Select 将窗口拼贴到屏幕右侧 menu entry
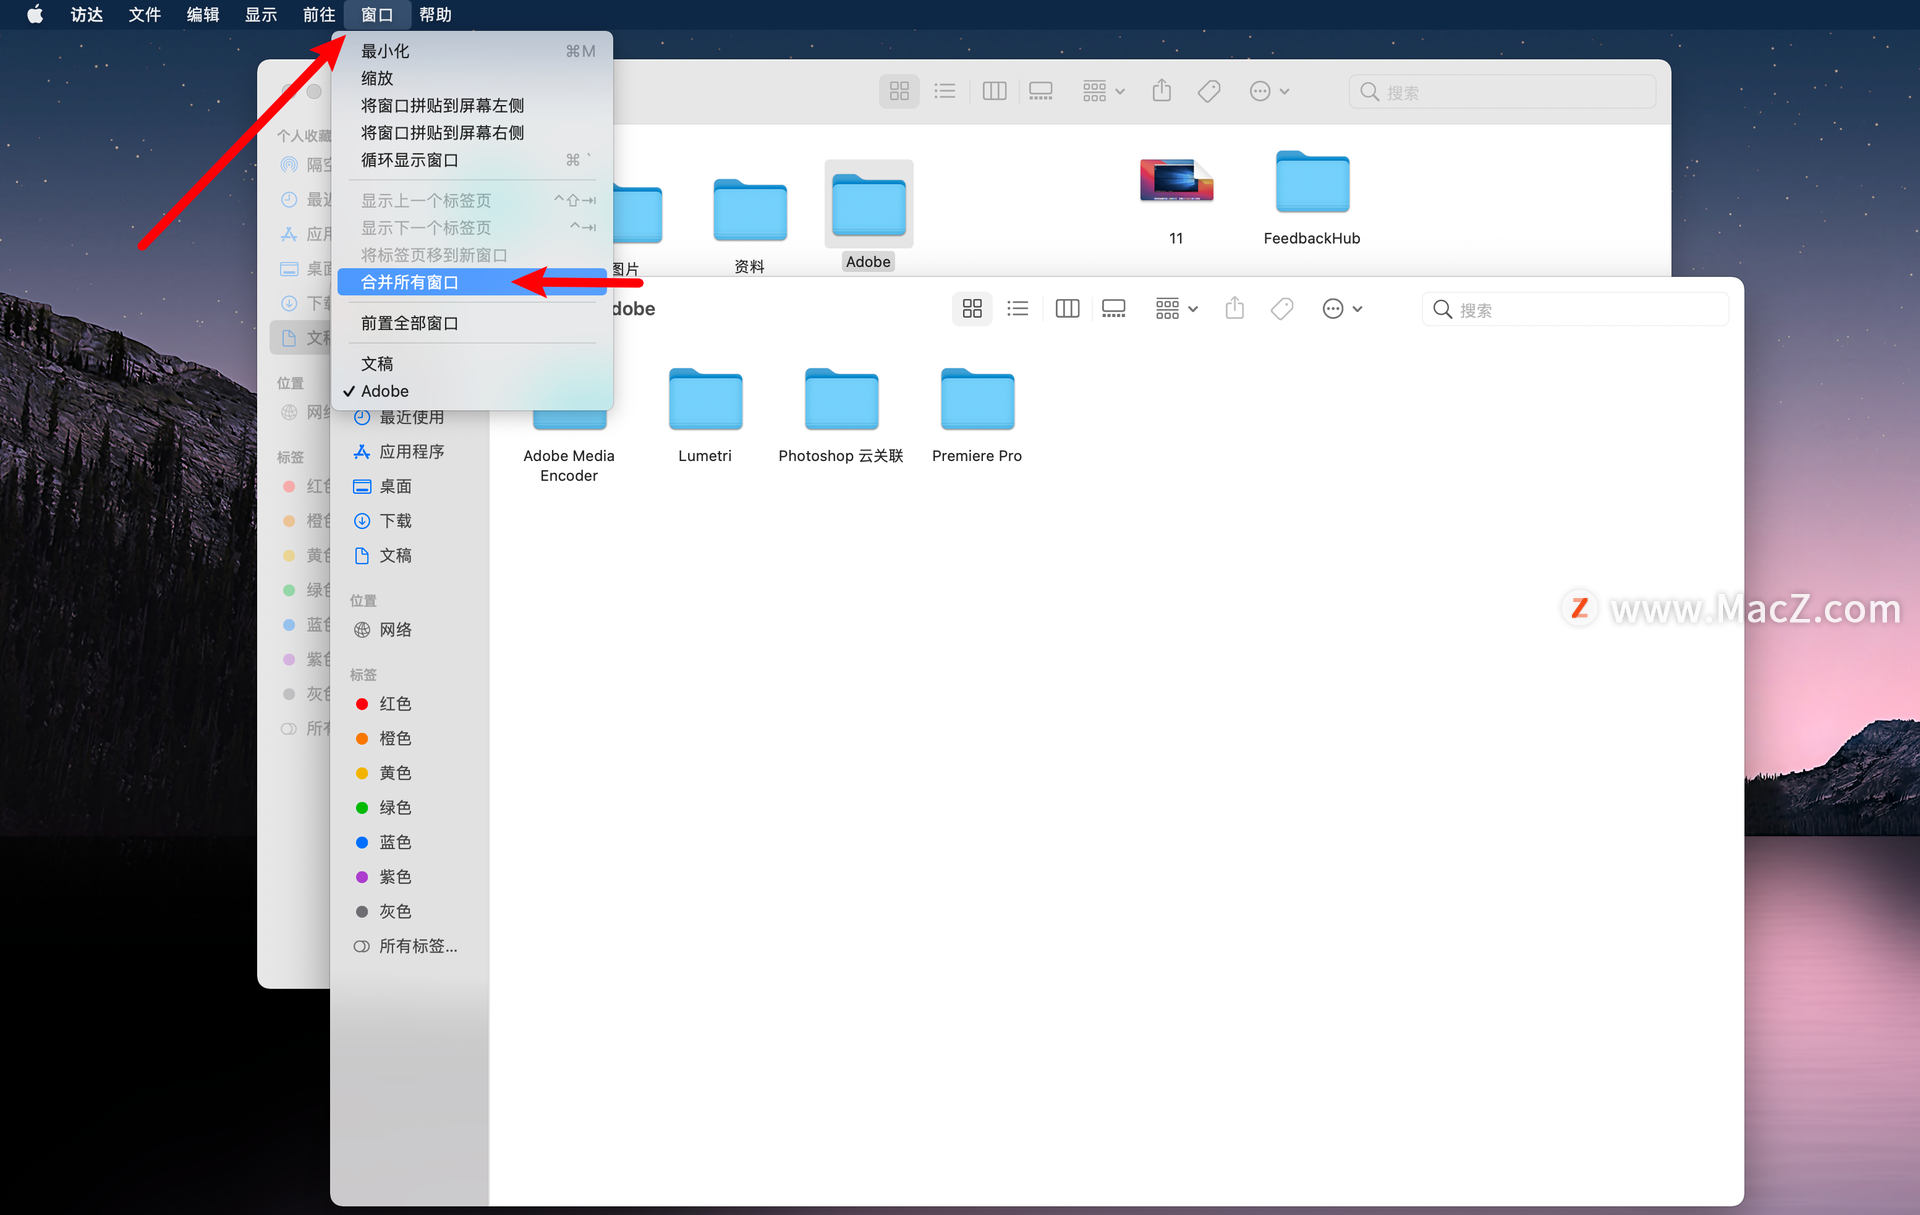1920x1215 pixels. click(472, 132)
